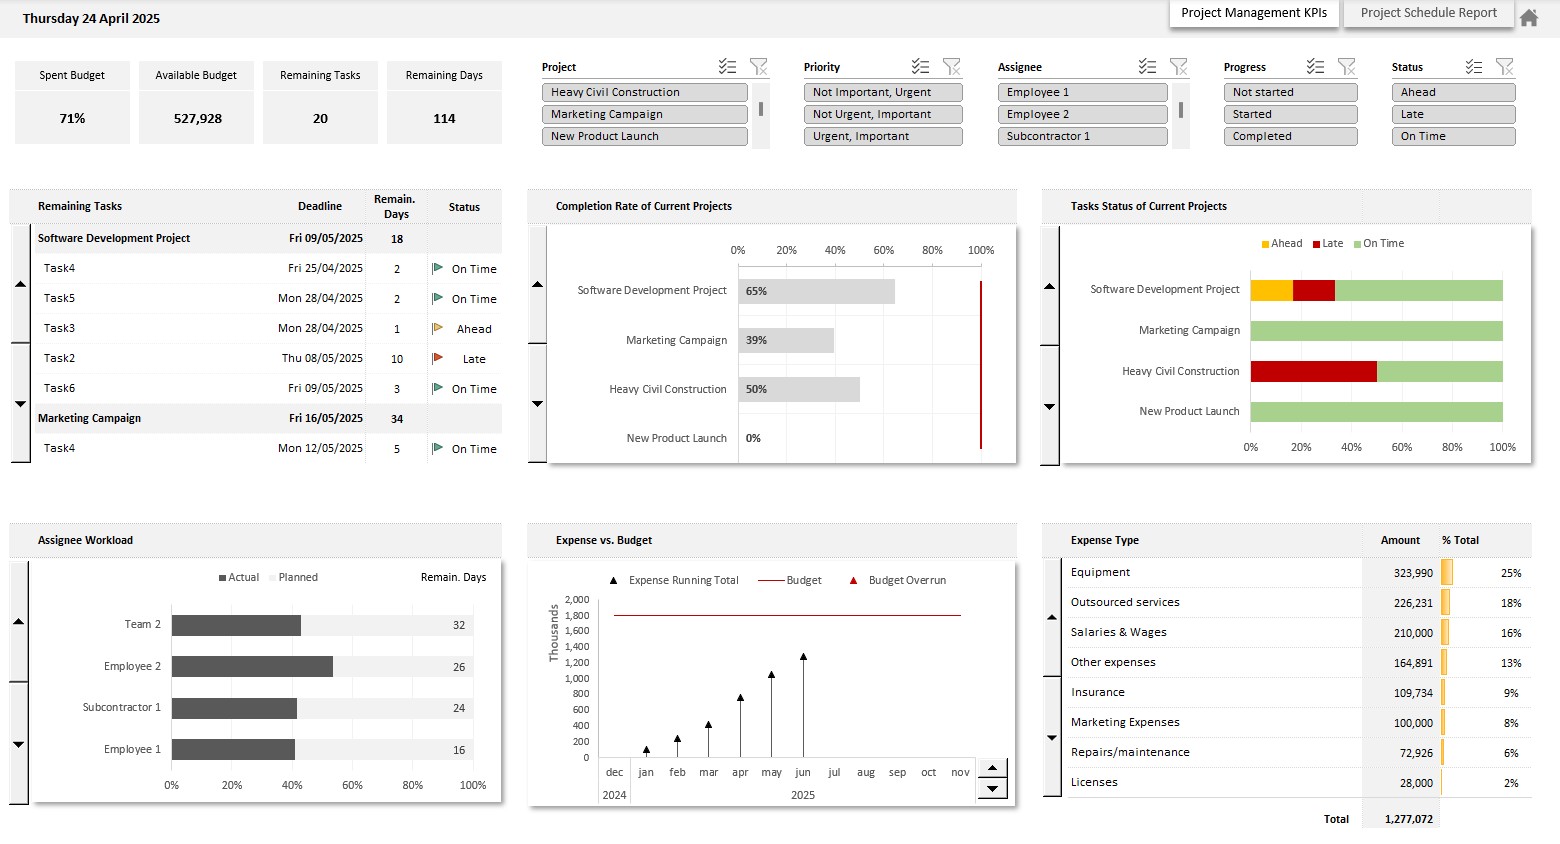Select the Project Management KPIs tab
This screenshot has height=844, width=1560.
pos(1253,13)
